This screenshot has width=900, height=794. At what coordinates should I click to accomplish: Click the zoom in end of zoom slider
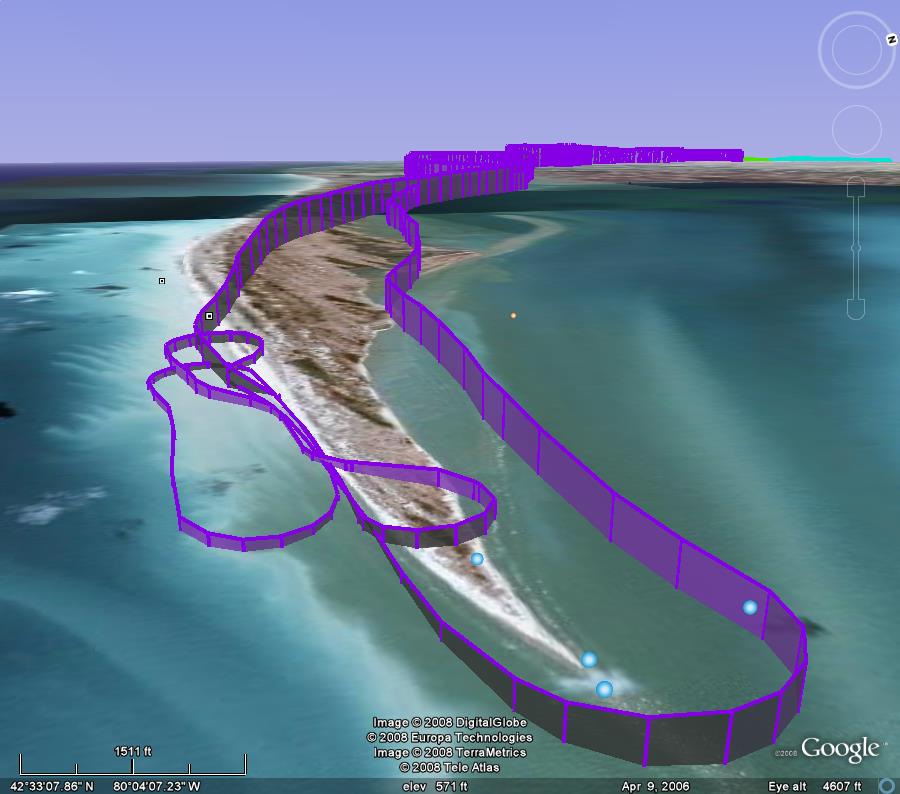click(855, 187)
